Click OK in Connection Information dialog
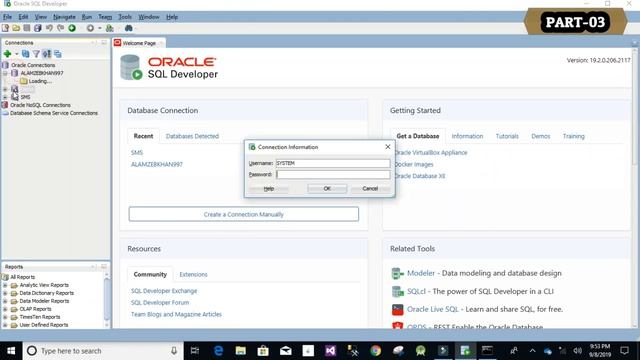640x360 pixels. click(x=327, y=189)
